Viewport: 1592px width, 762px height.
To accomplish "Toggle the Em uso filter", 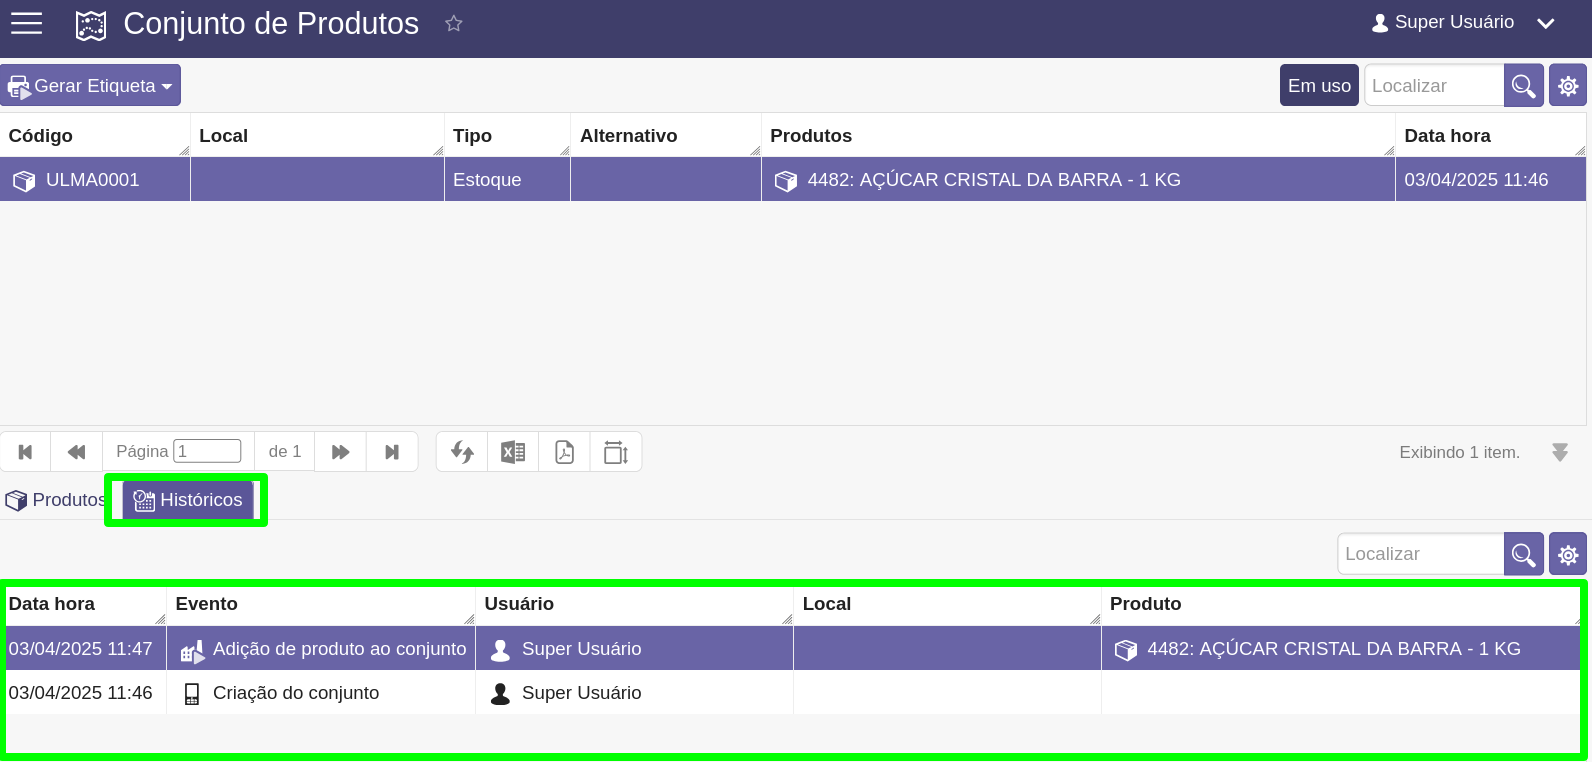I will point(1319,86).
